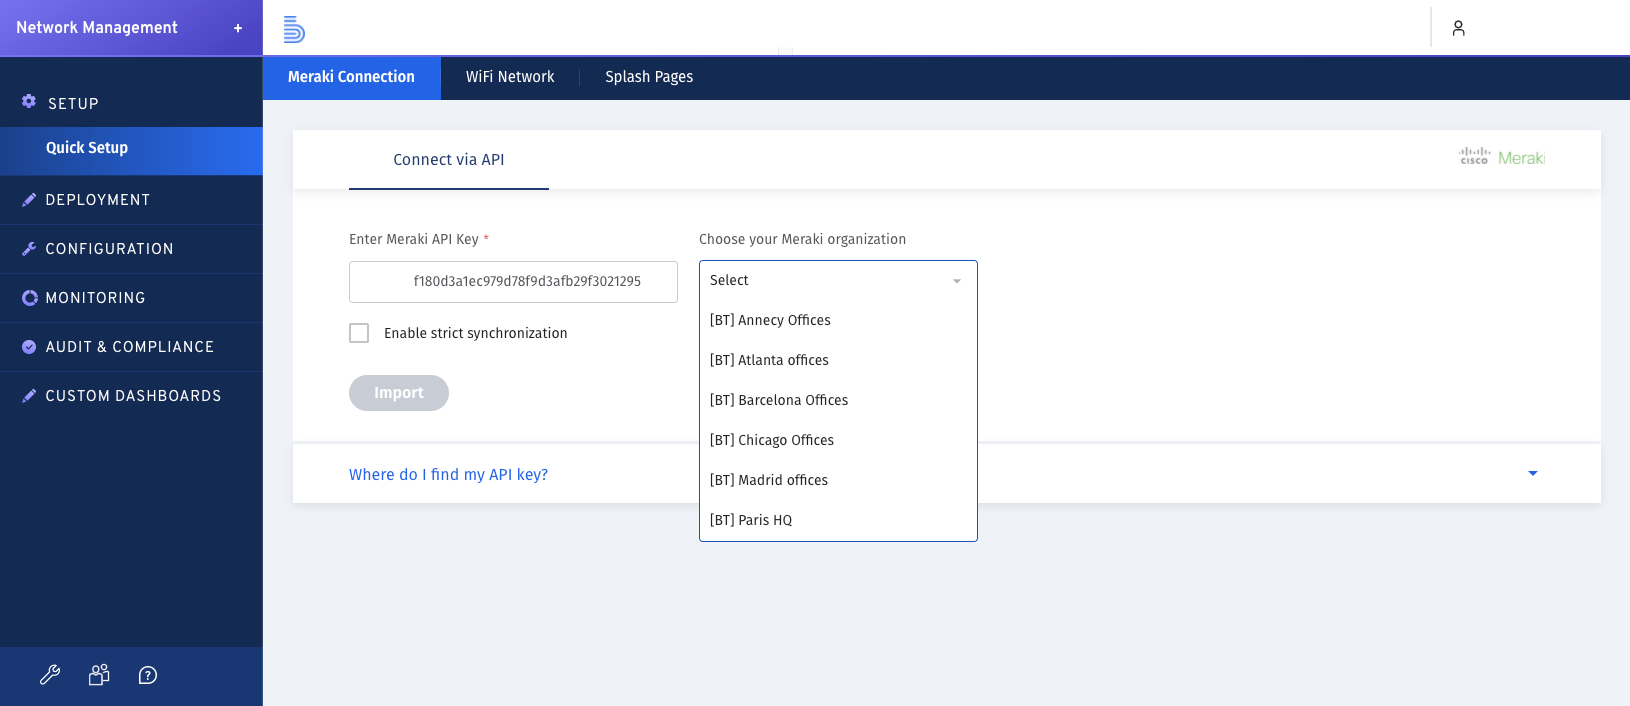
Task: Click the Network Management header title
Action: [97, 28]
